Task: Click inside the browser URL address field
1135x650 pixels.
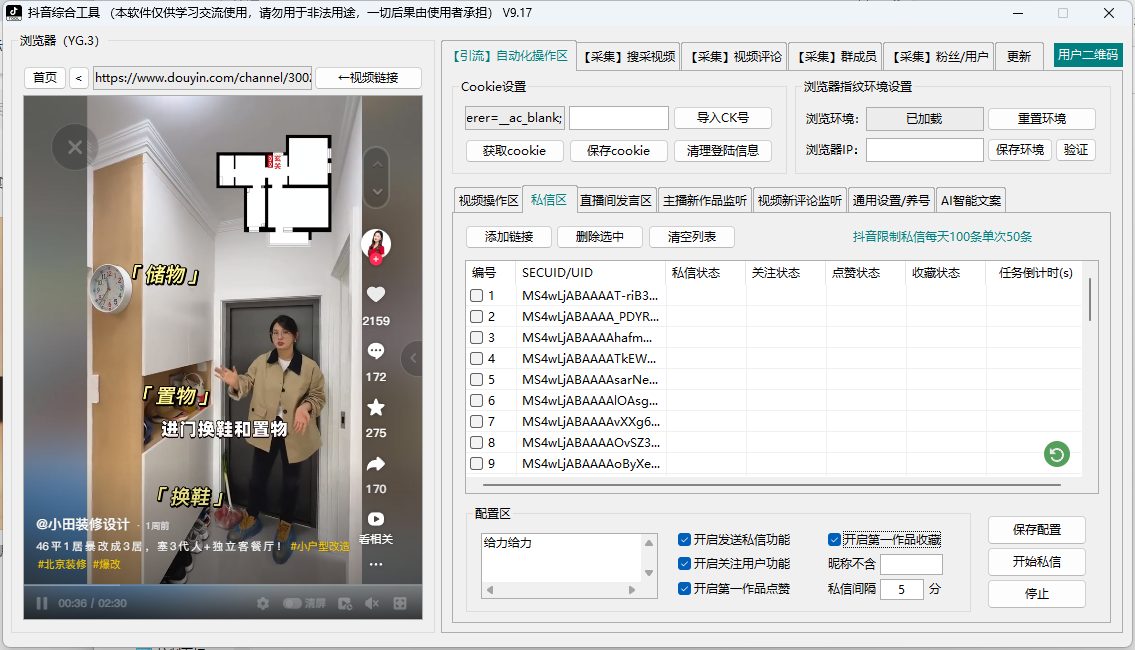Action: click(x=200, y=77)
